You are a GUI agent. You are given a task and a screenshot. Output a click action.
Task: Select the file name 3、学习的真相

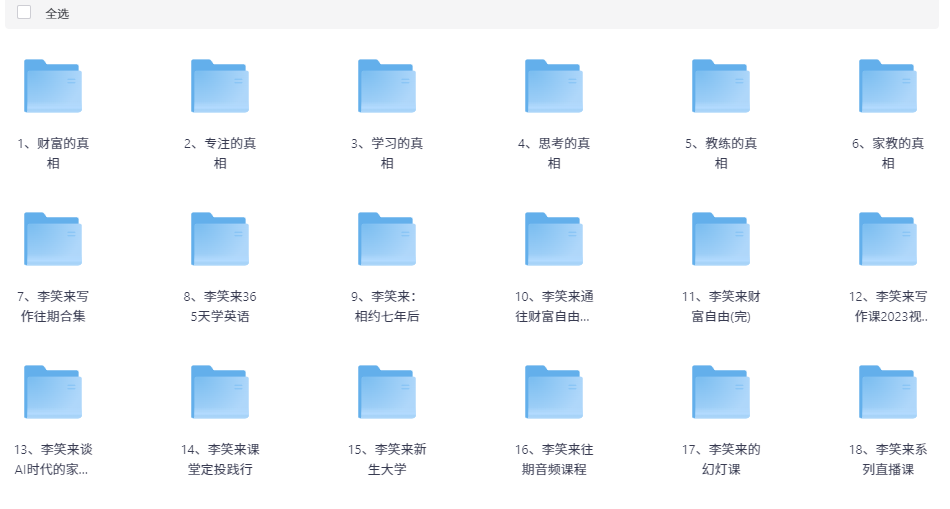pos(387,153)
